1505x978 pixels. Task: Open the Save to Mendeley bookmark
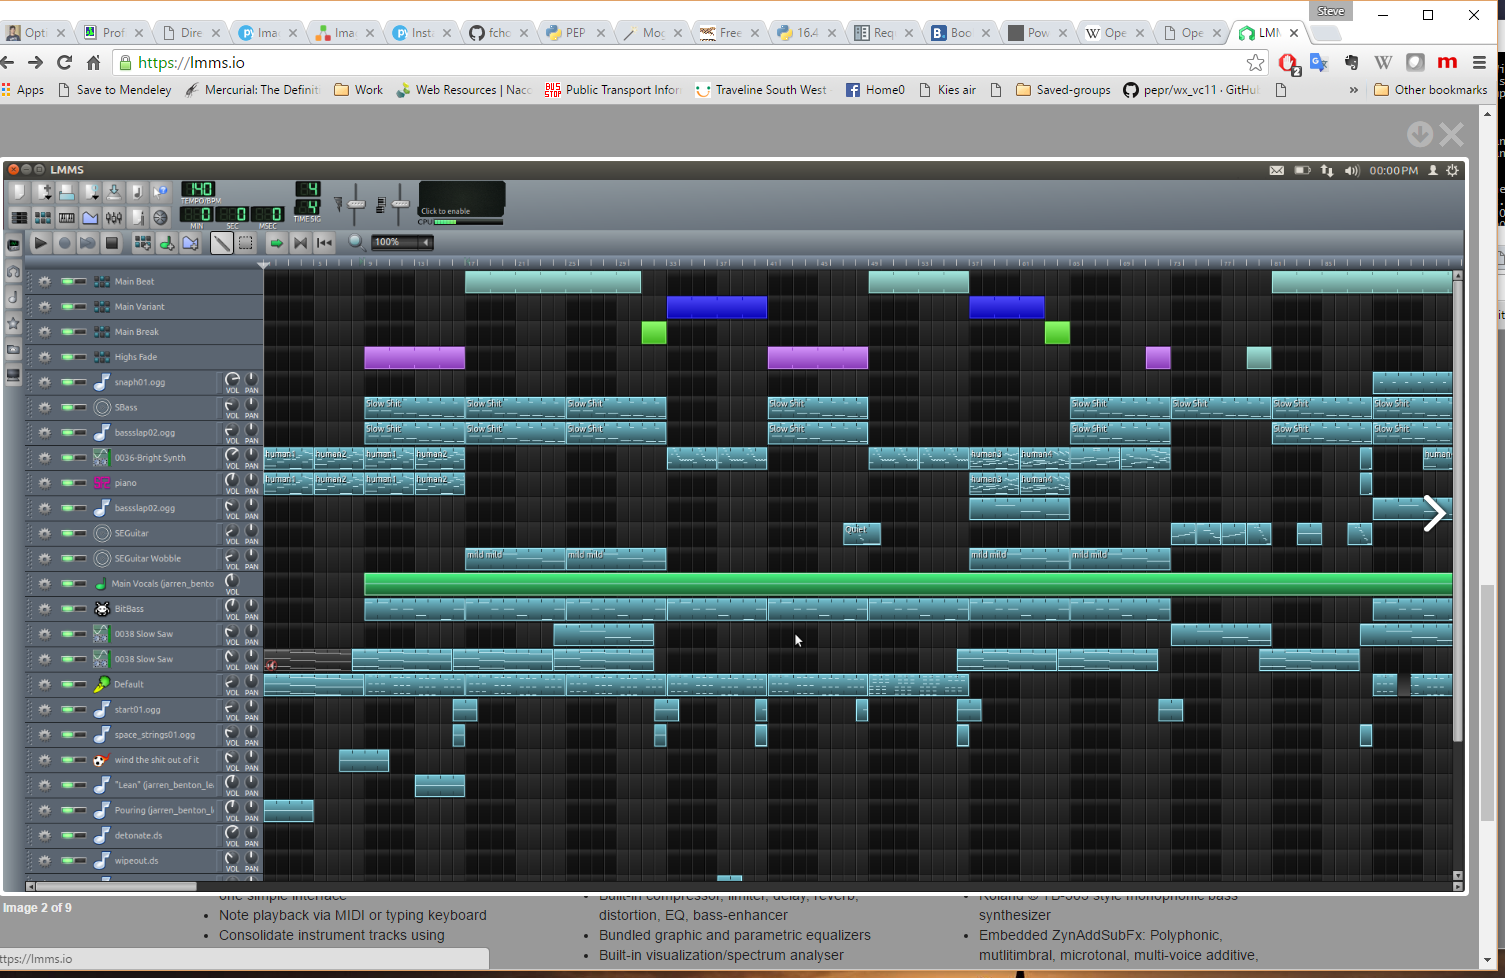click(x=115, y=90)
